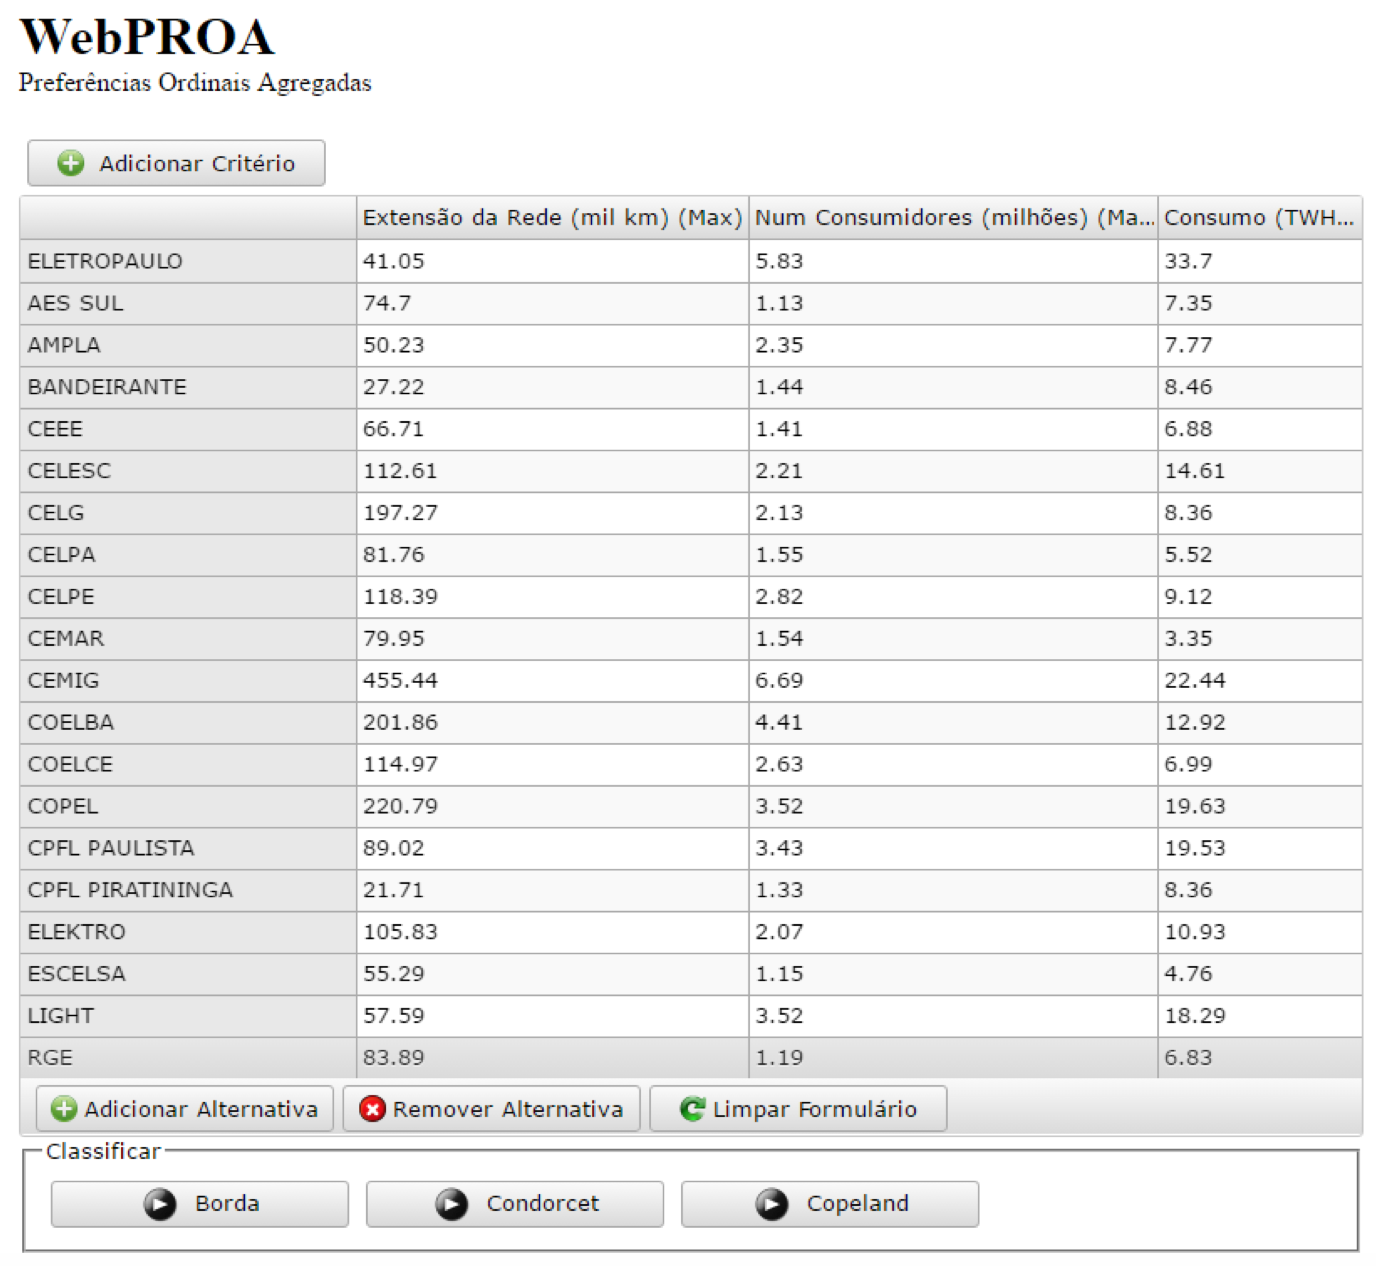Select the AMPLA row name

click(x=64, y=345)
